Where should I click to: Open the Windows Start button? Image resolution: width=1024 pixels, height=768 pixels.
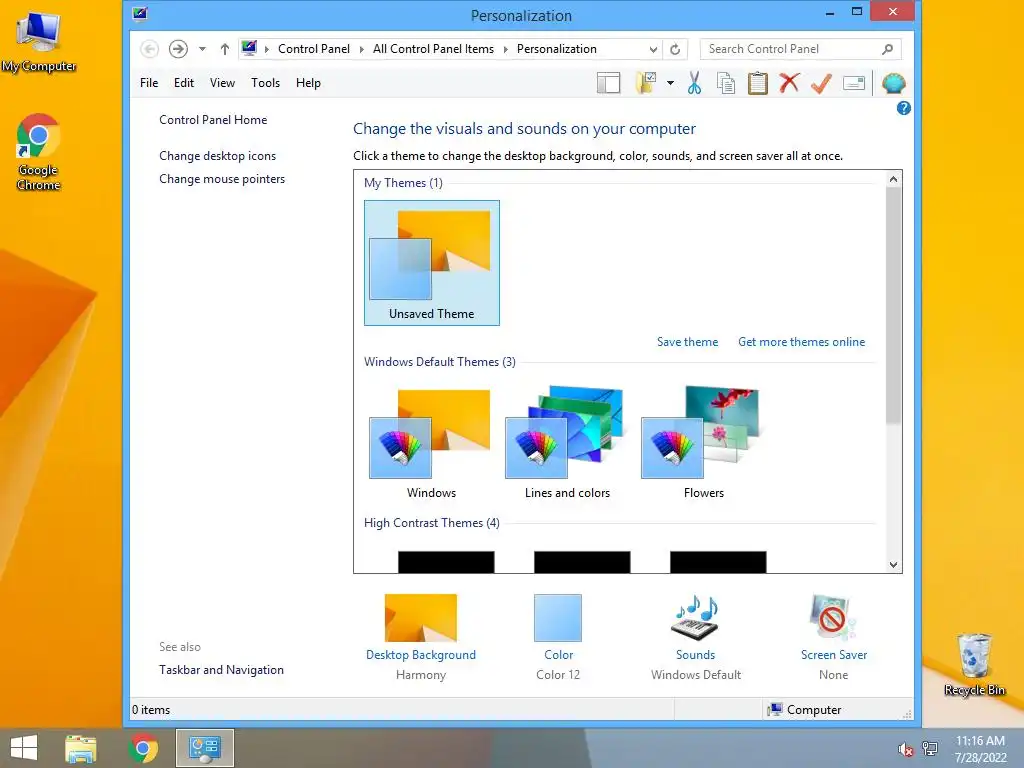[24, 748]
